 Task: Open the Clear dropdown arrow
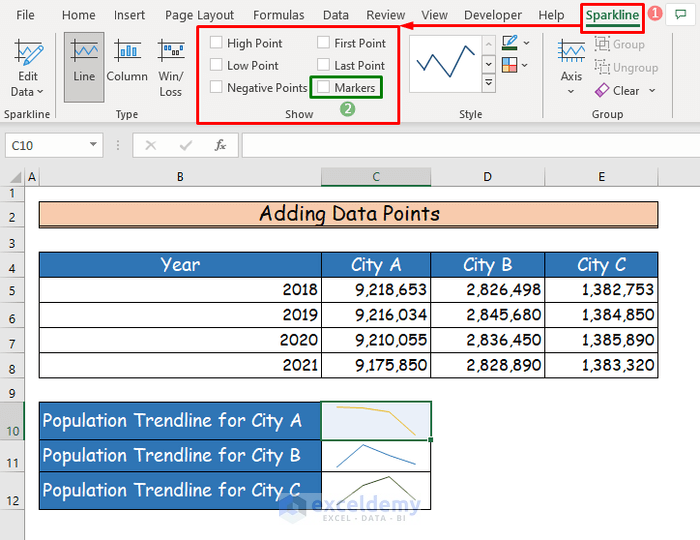[x=653, y=90]
